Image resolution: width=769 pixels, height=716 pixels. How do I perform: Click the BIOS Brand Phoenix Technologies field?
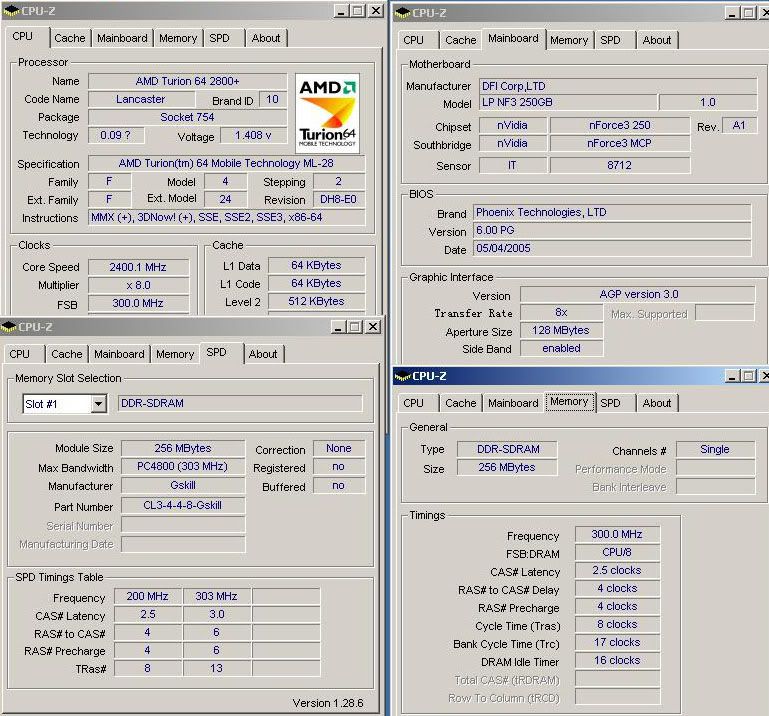pos(611,213)
